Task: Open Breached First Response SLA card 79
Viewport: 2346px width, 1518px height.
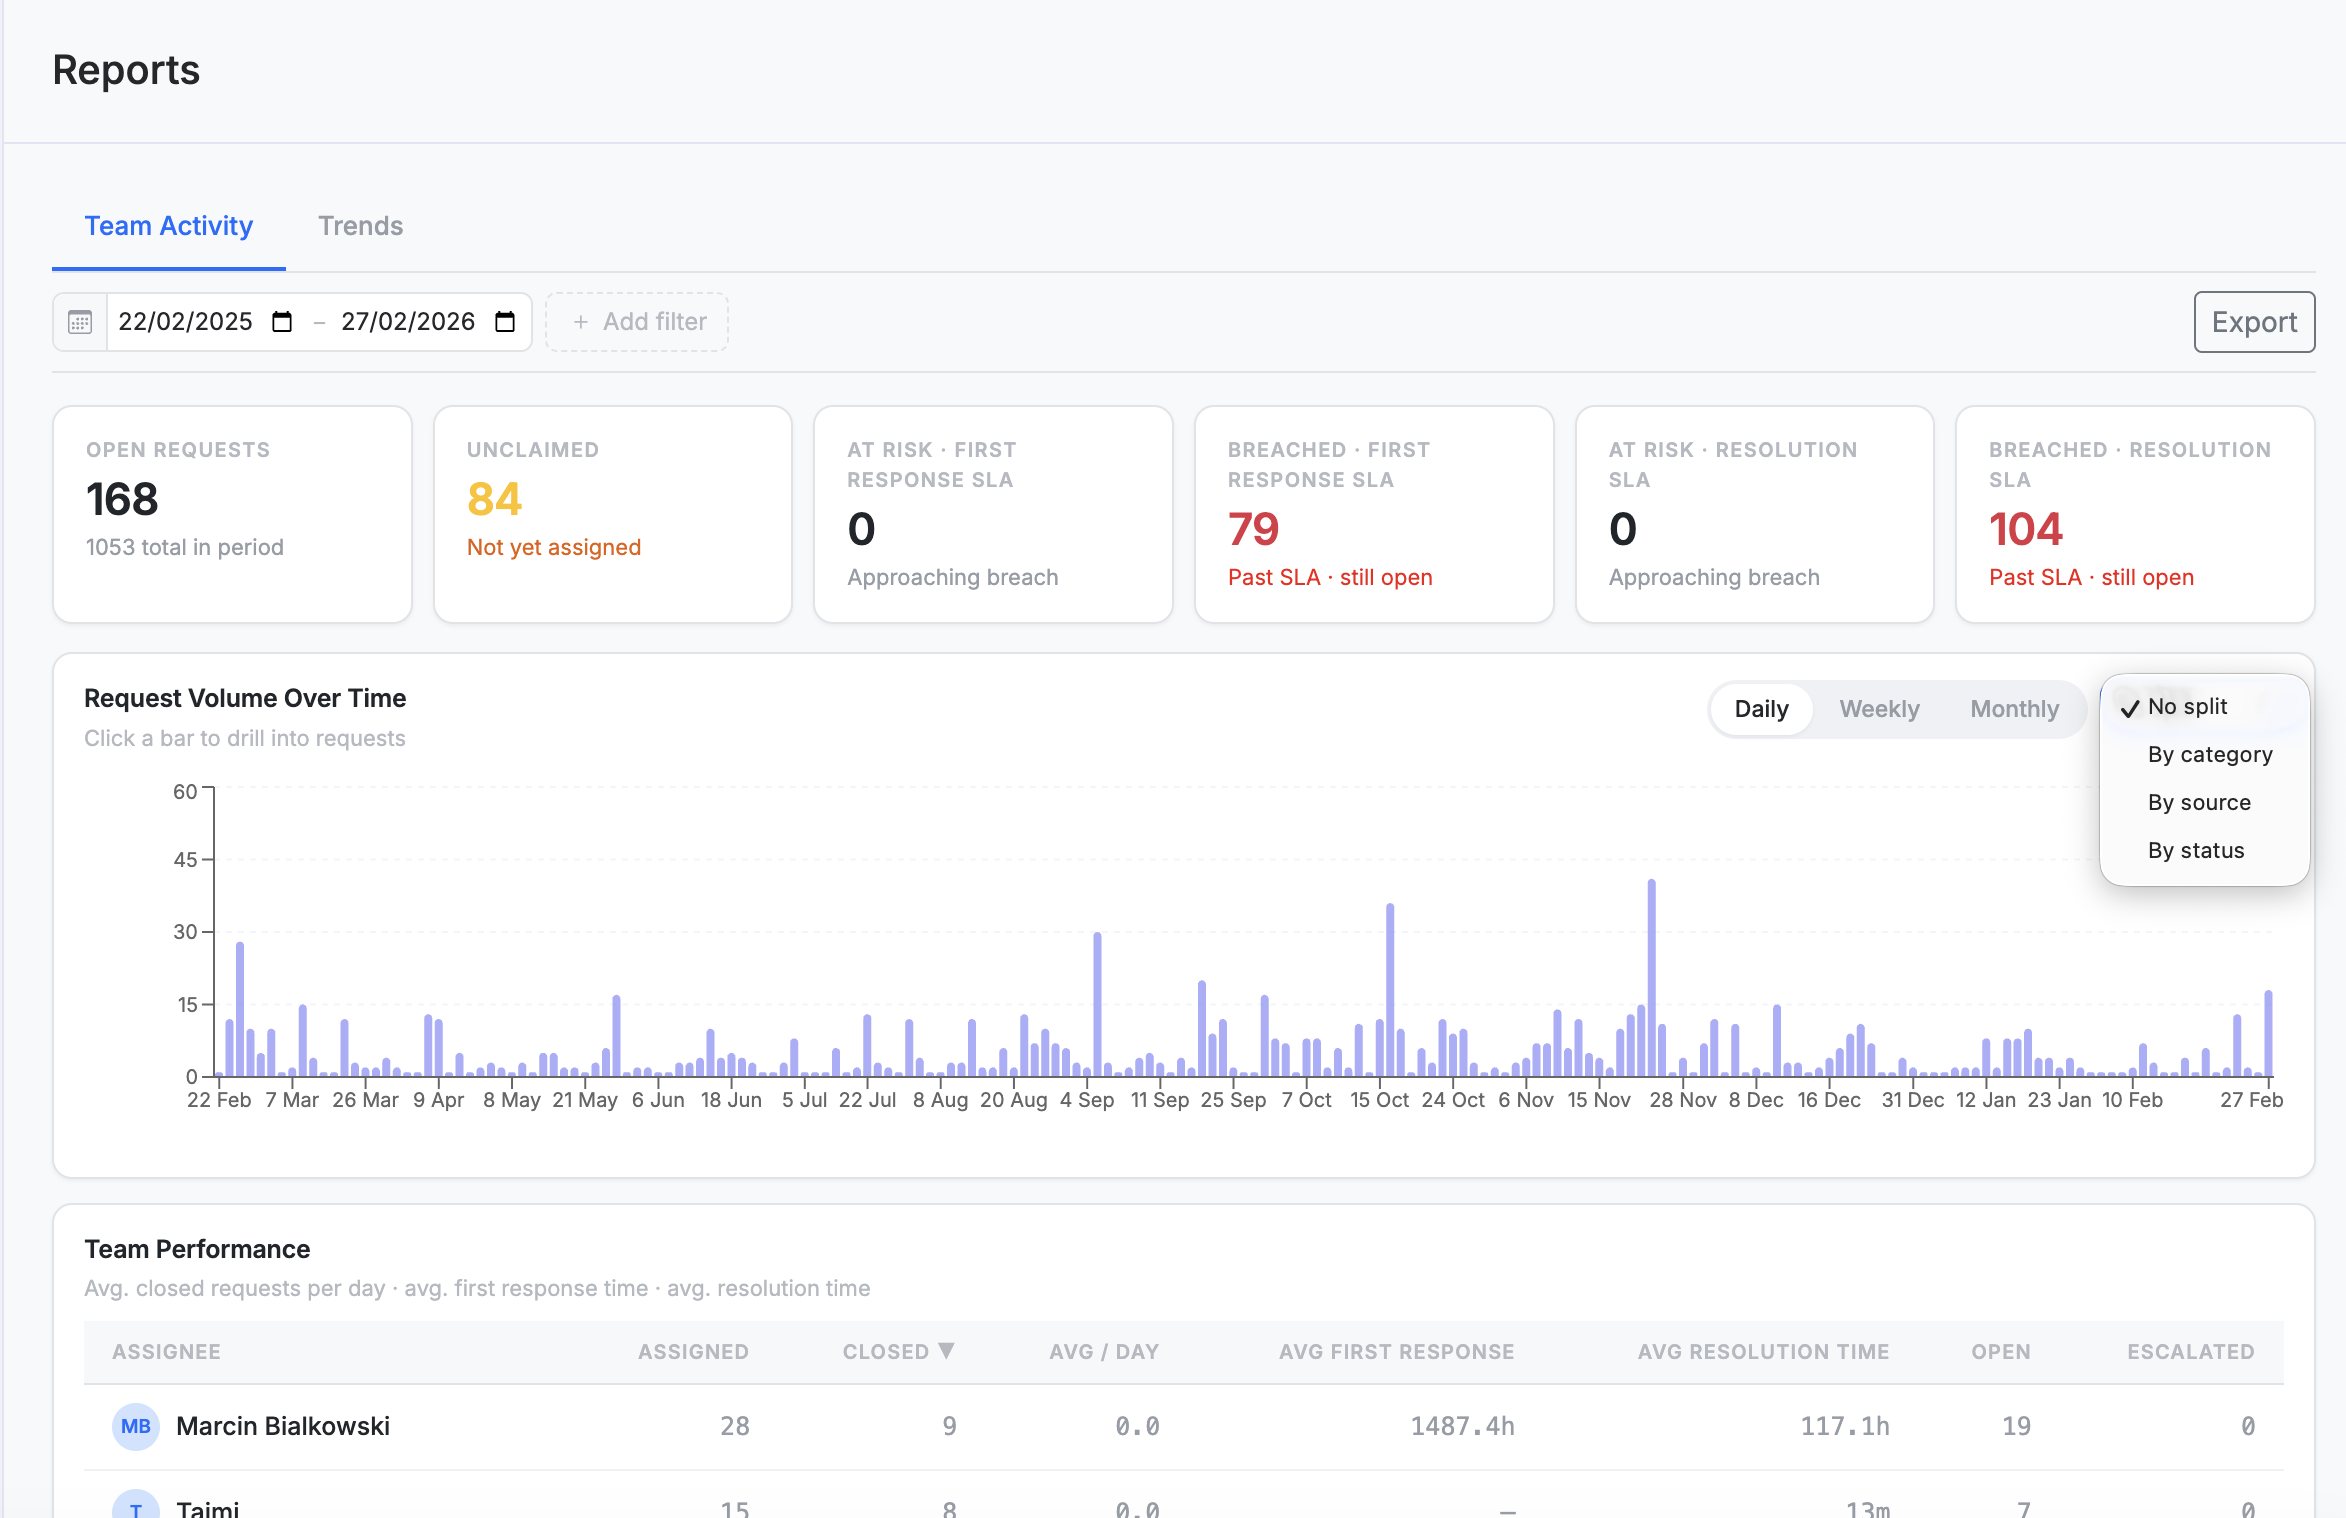Action: (x=1374, y=514)
